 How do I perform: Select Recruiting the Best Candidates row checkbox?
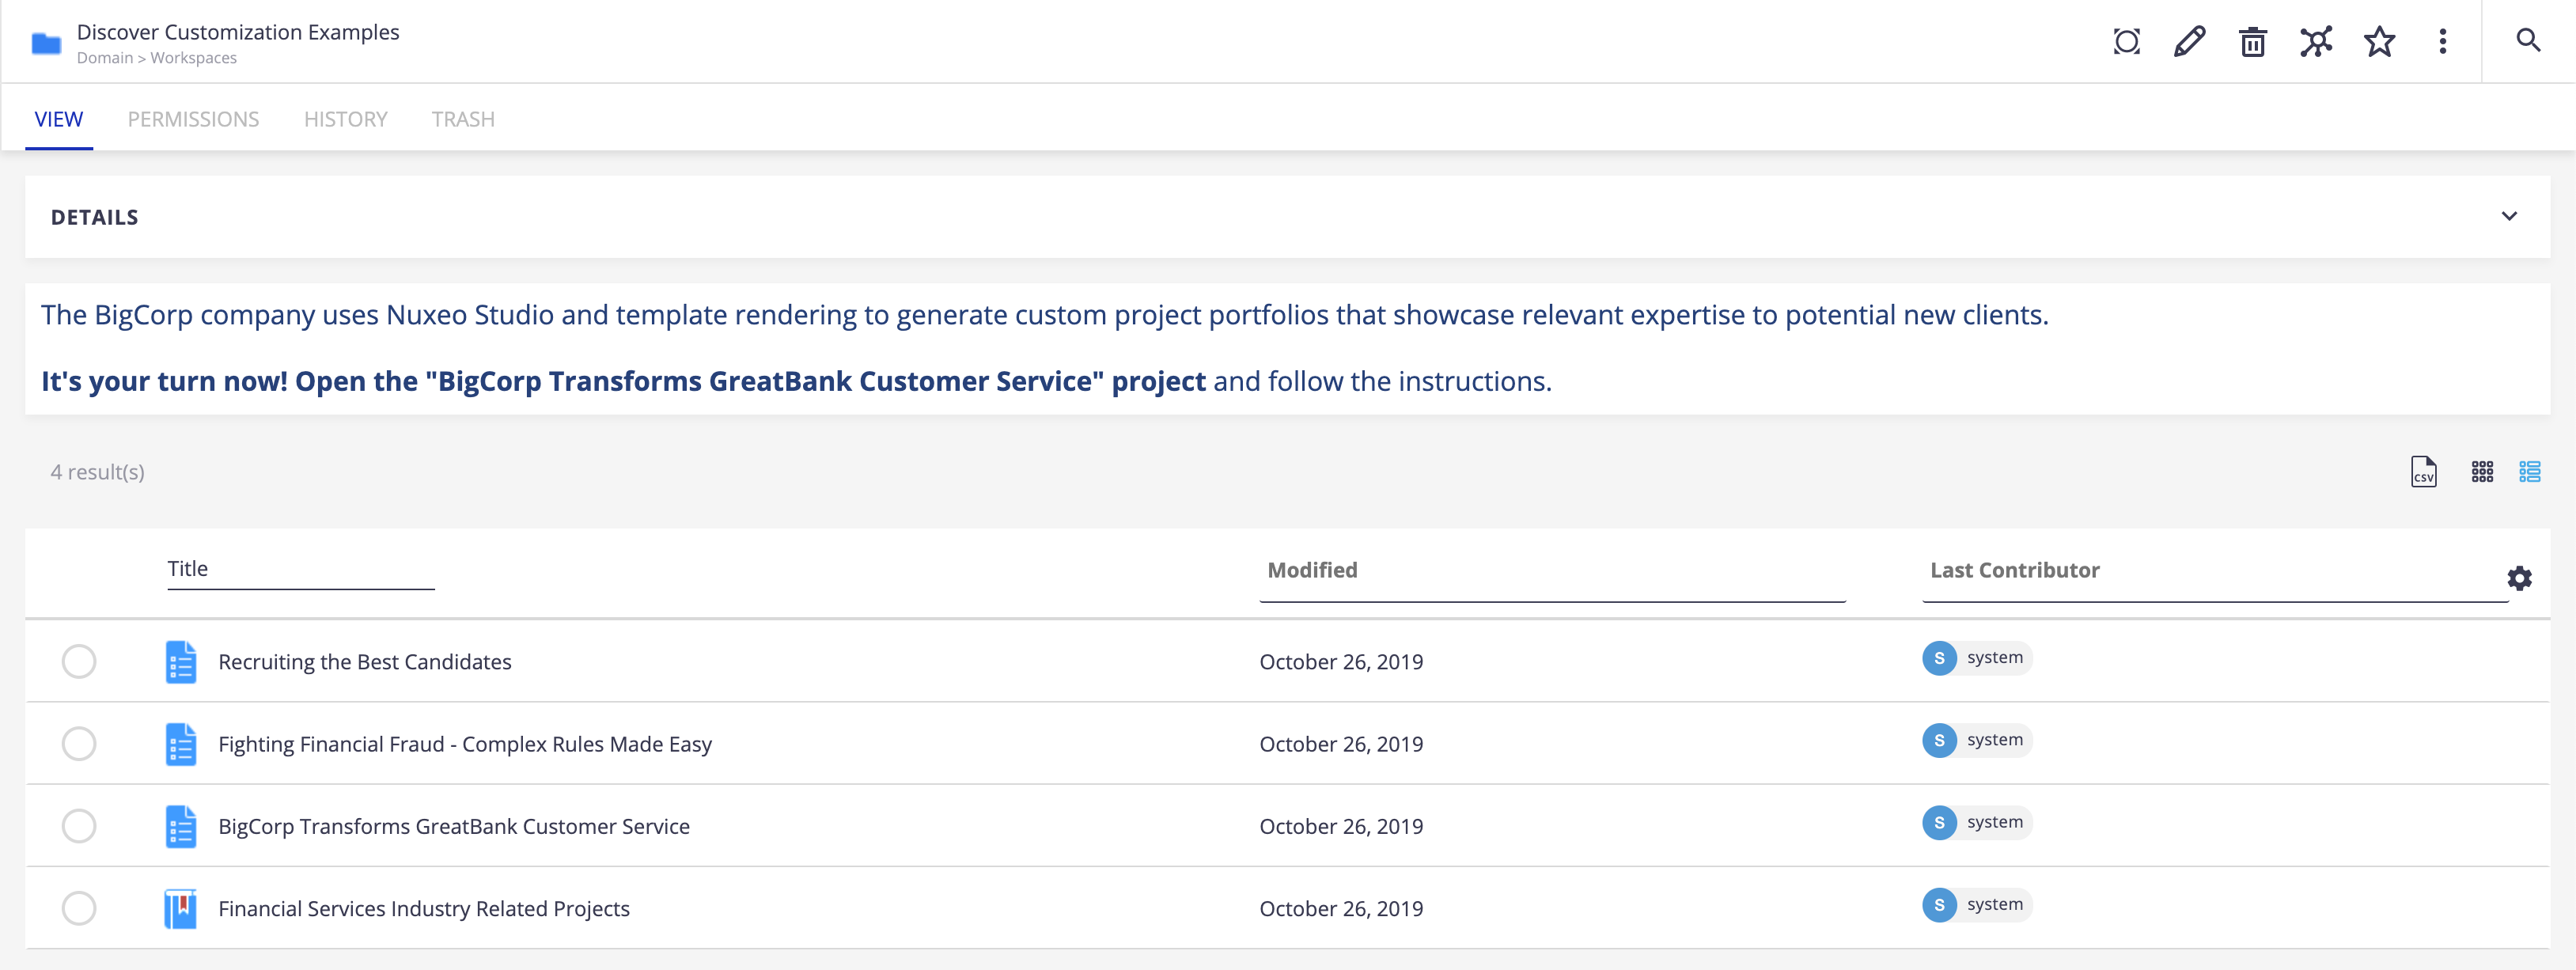point(79,661)
